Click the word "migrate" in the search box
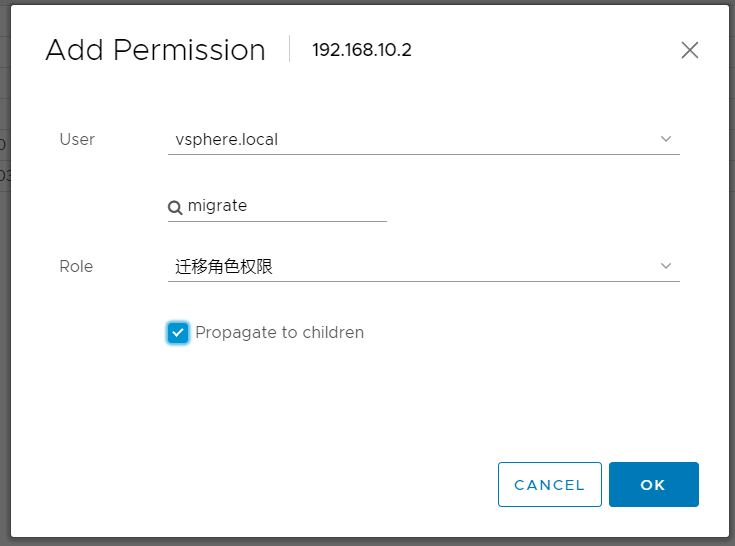 point(217,206)
